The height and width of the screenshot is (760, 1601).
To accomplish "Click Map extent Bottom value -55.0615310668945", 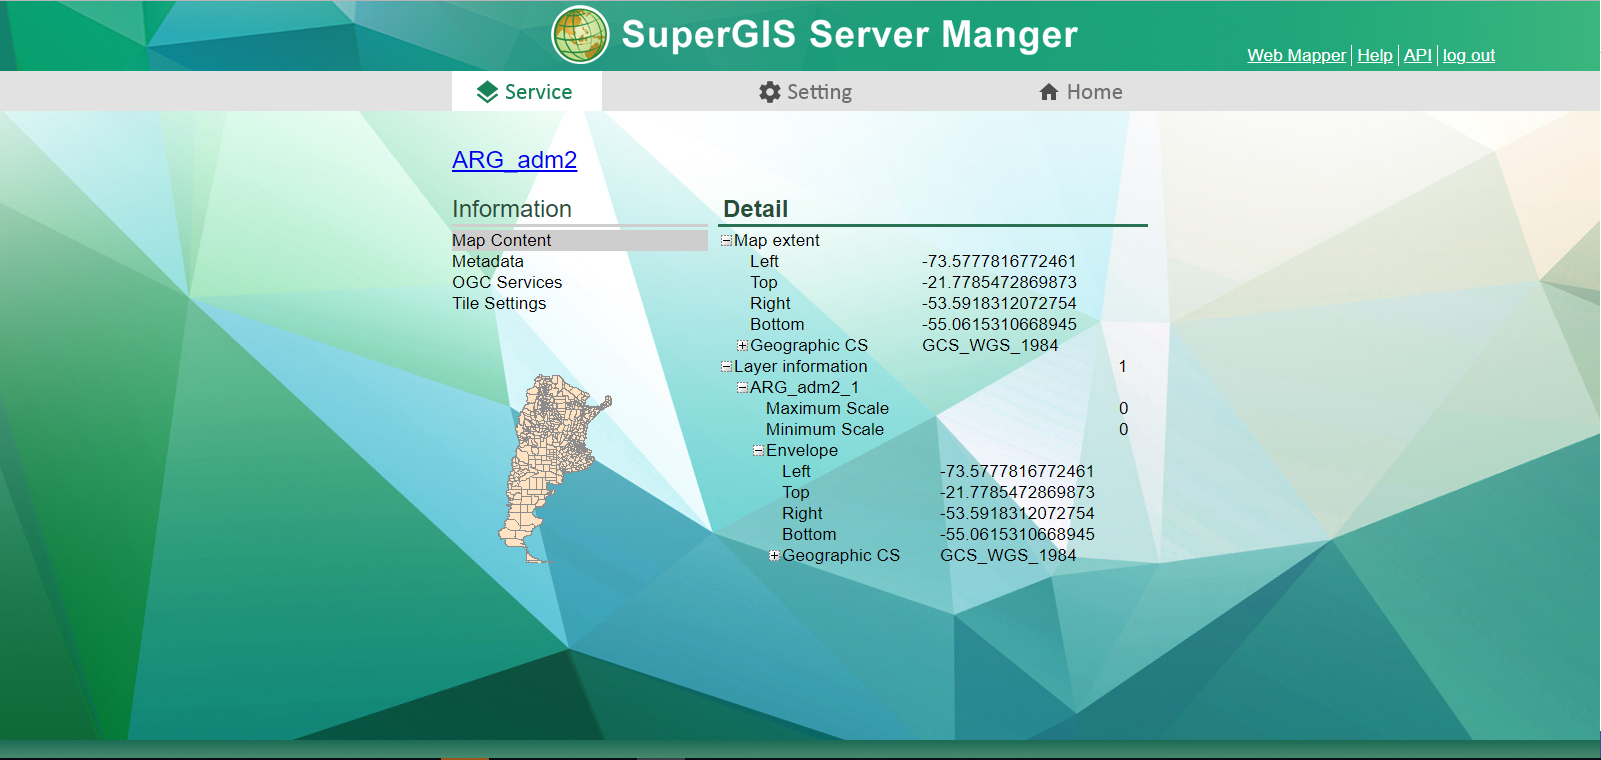I will click(999, 324).
